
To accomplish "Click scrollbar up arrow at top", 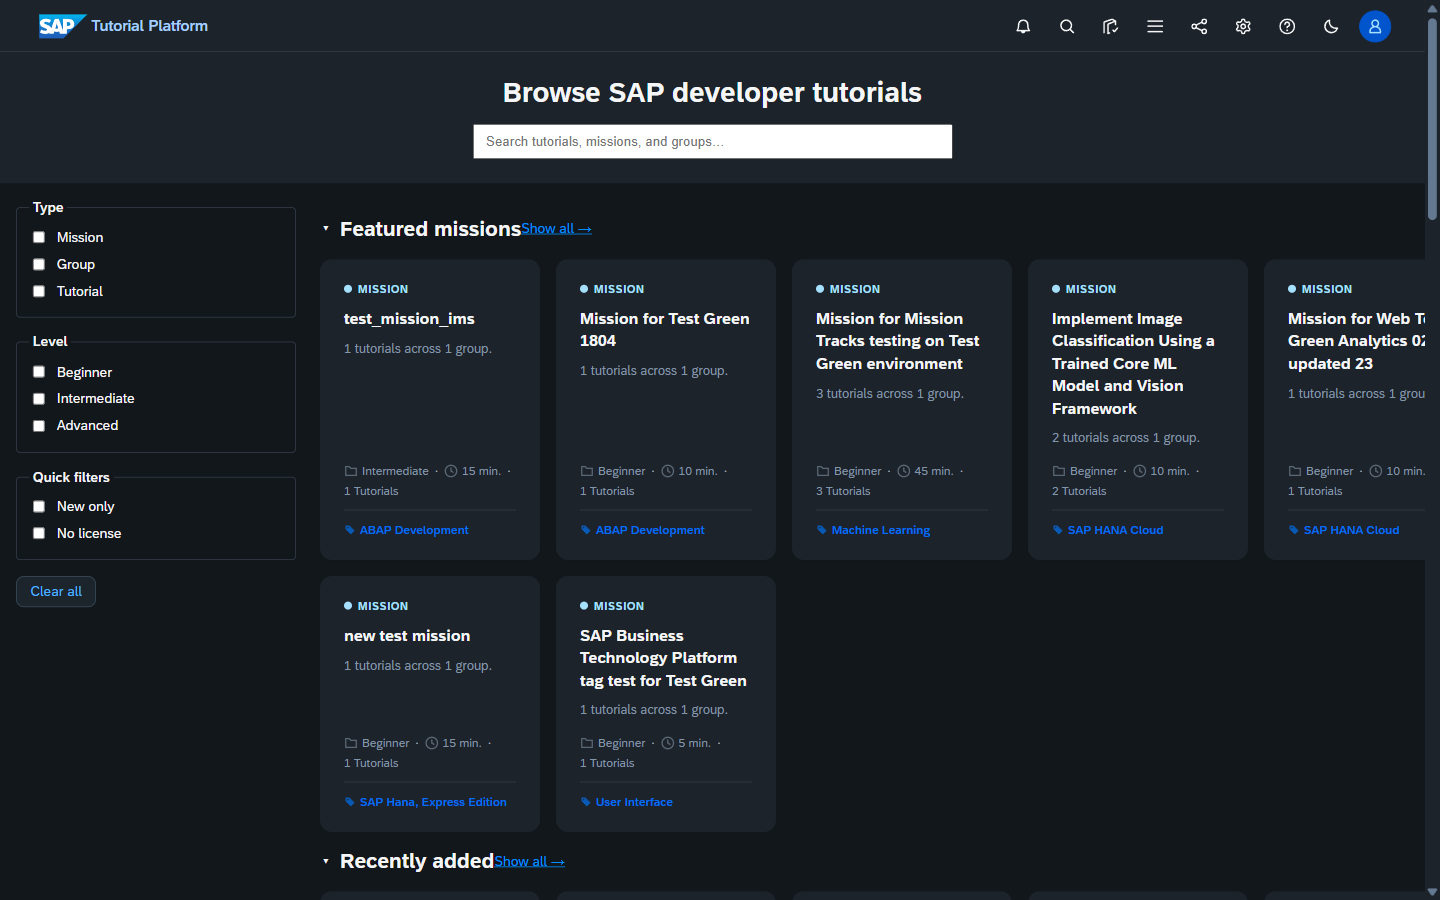I will (1432, 7).
